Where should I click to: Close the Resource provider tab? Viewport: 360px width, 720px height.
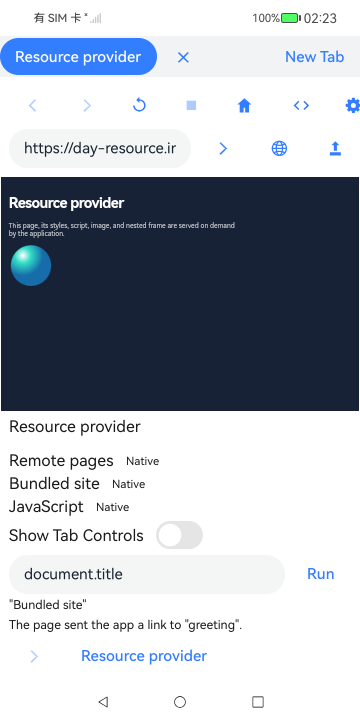pyautogui.click(x=183, y=57)
